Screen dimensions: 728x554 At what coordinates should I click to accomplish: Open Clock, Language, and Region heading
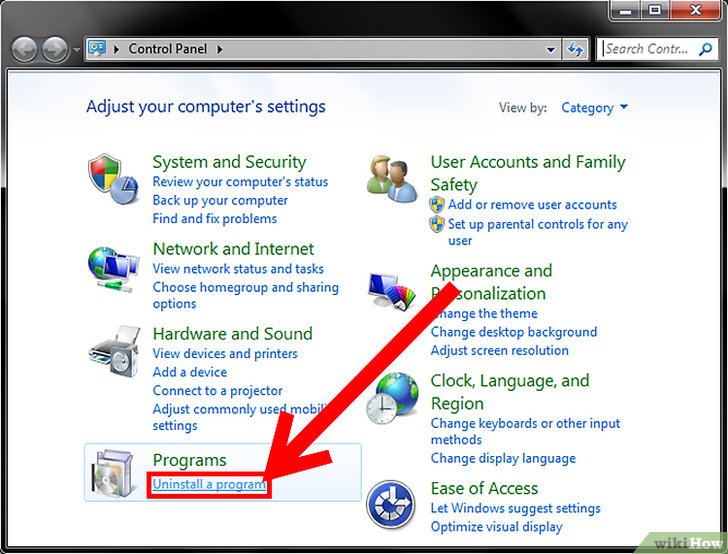tap(510, 392)
